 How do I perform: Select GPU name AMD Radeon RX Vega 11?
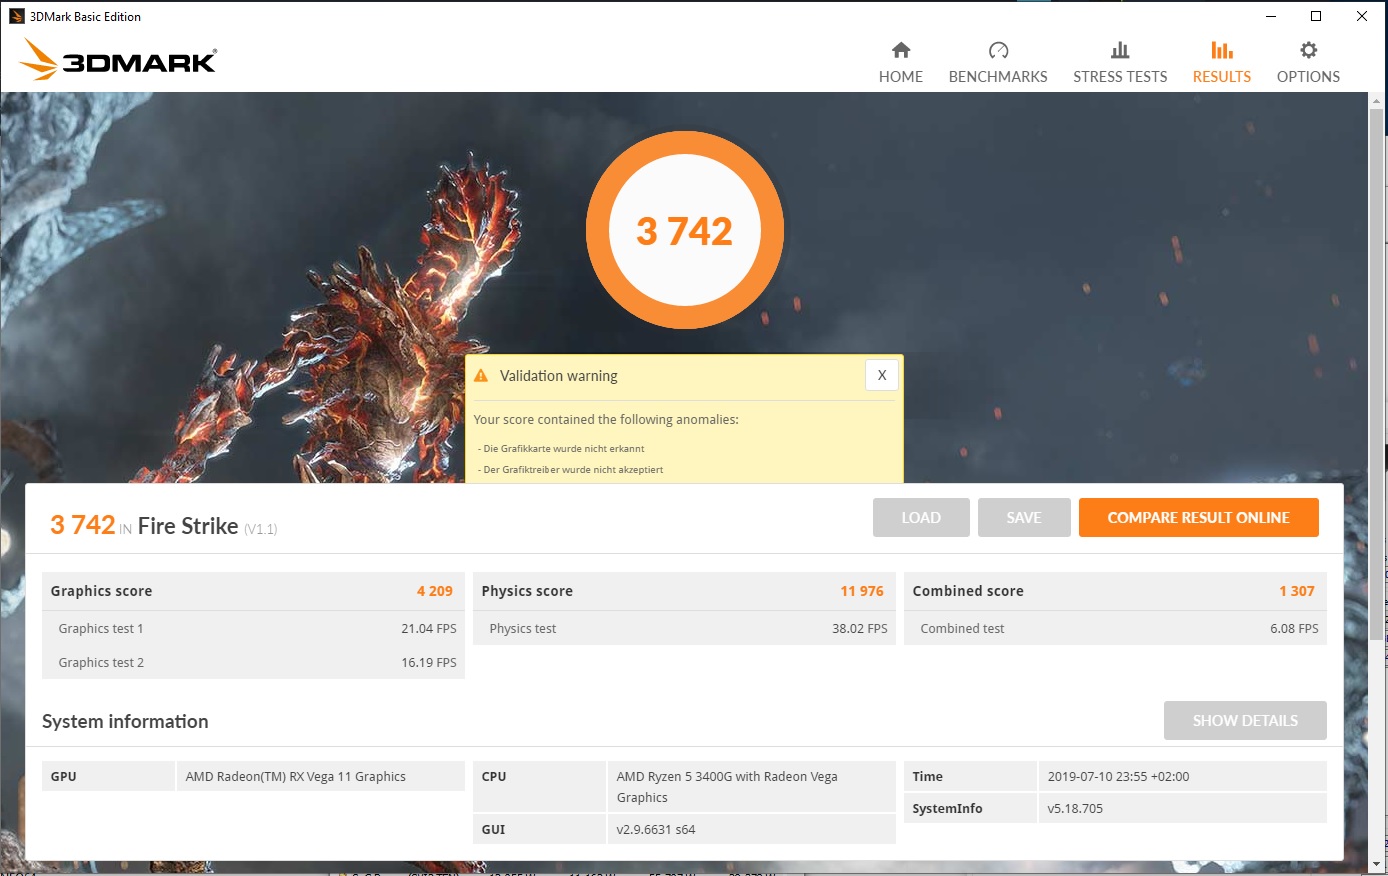coord(296,776)
